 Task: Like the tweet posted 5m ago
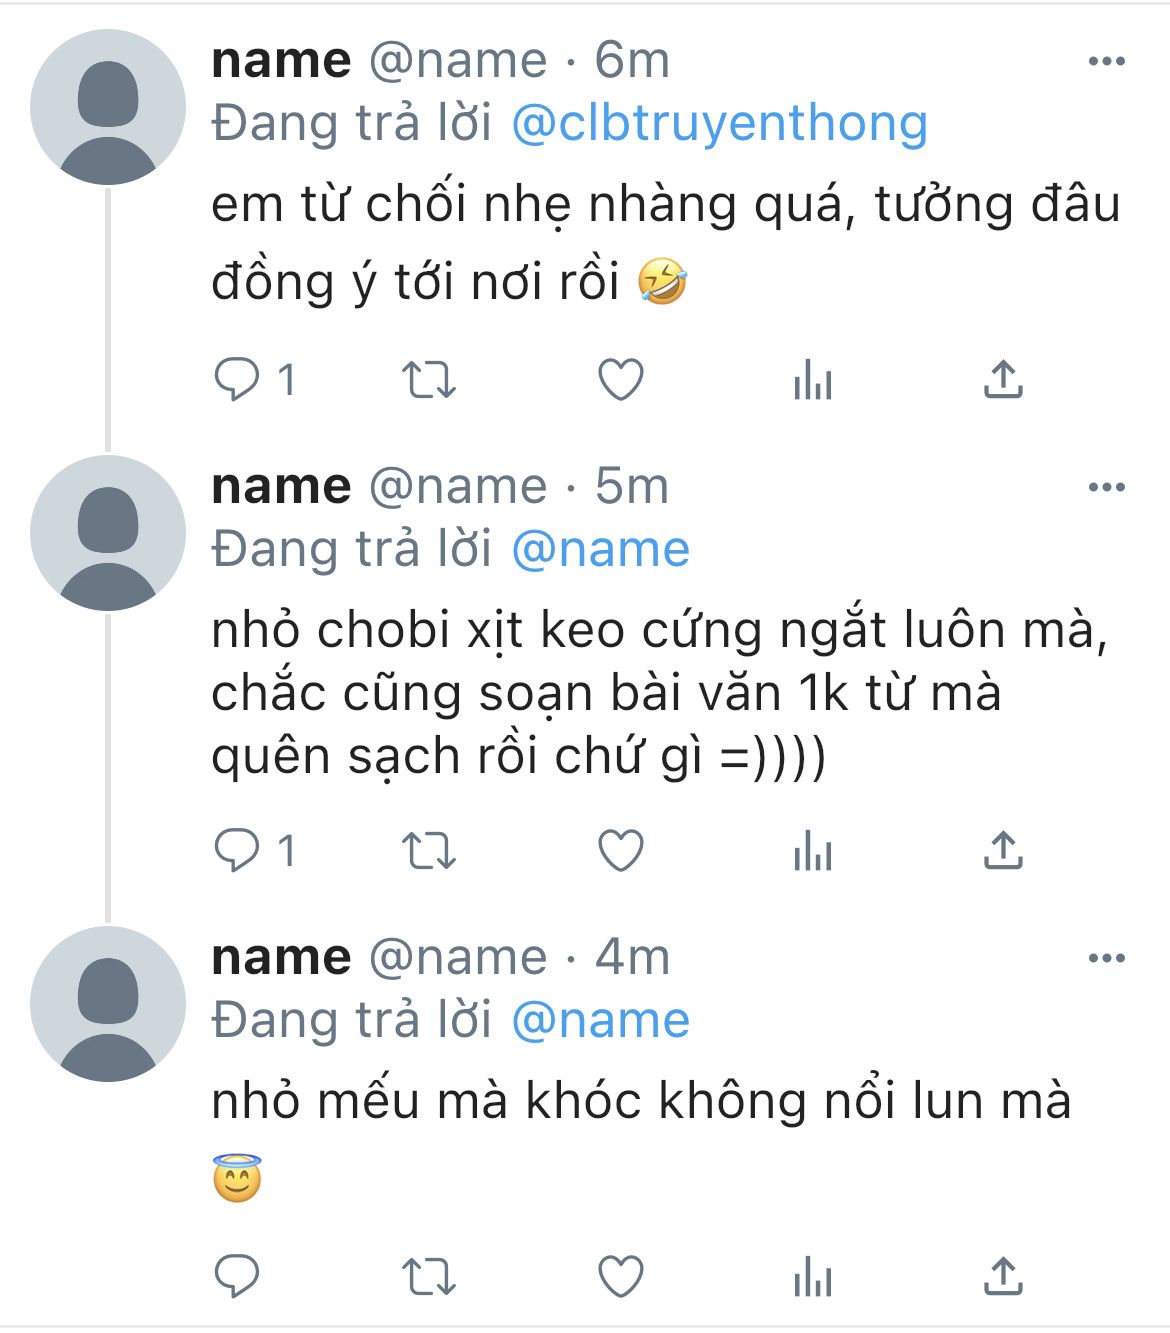click(x=620, y=851)
